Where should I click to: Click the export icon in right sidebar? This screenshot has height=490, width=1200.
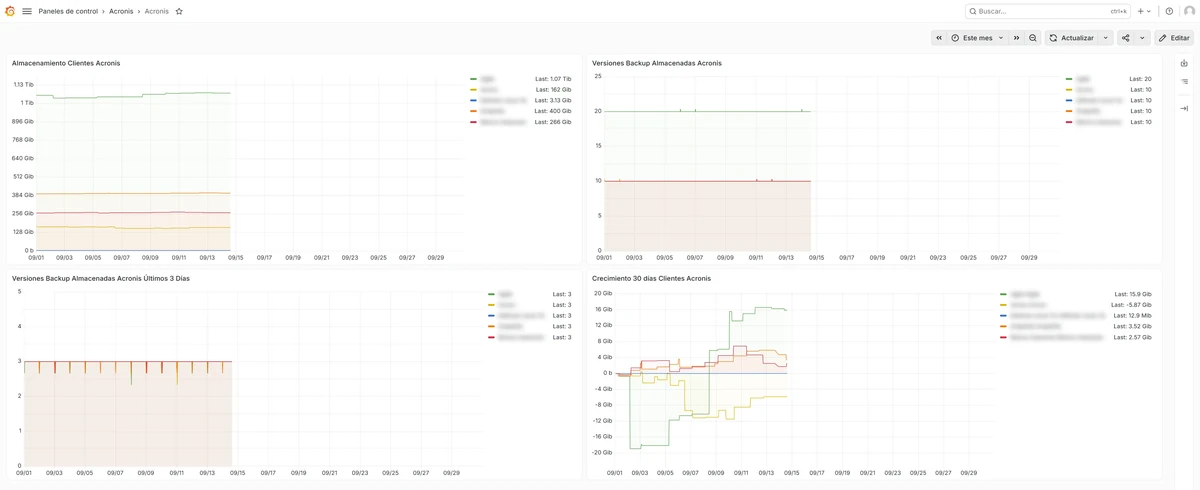click(1184, 63)
